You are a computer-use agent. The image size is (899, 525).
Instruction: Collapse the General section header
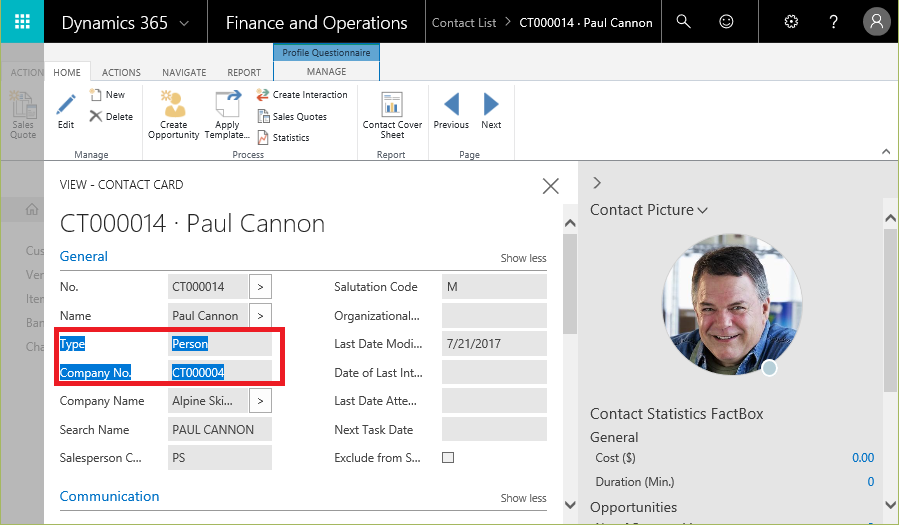point(84,256)
